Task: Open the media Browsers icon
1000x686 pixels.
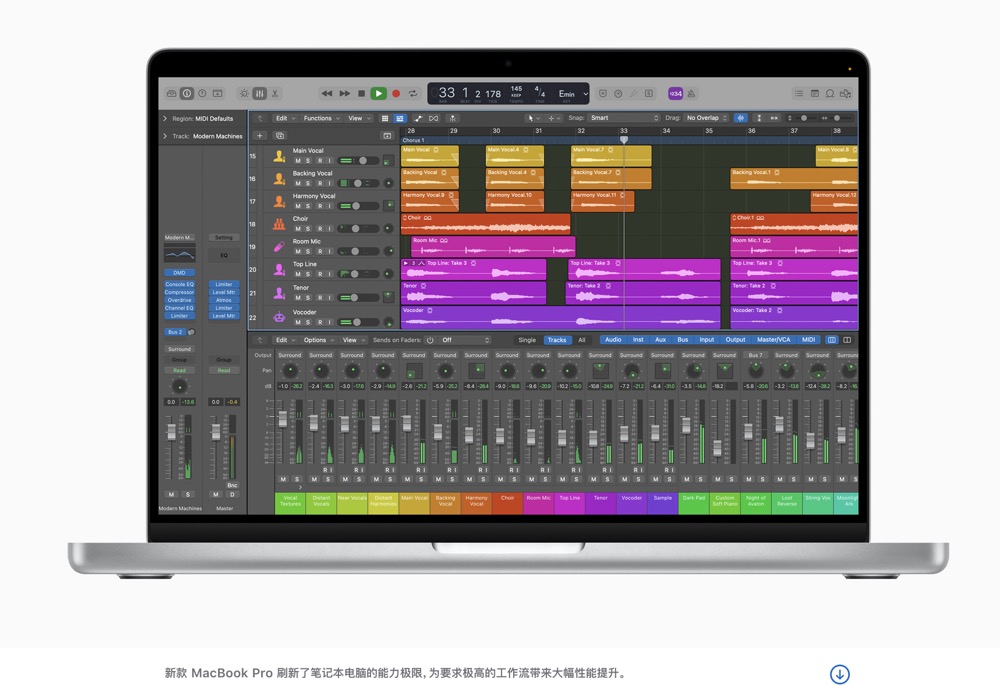Action: [x=846, y=94]
